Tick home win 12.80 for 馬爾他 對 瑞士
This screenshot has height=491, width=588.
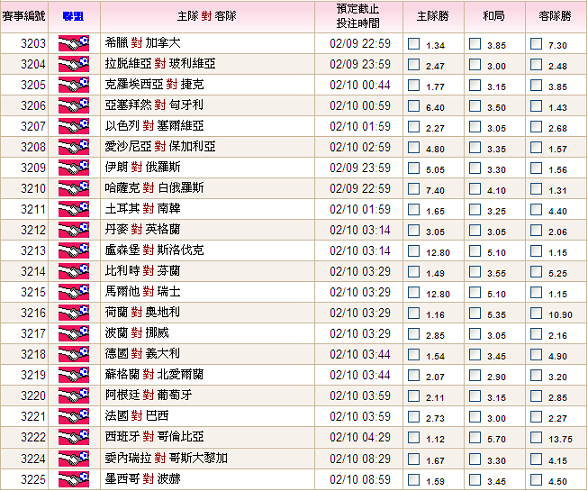(414, 293)
